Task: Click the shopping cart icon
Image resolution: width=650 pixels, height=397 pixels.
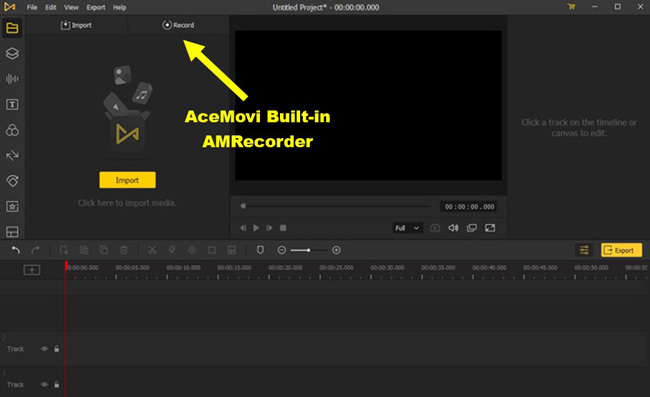Action: (571, 7)
